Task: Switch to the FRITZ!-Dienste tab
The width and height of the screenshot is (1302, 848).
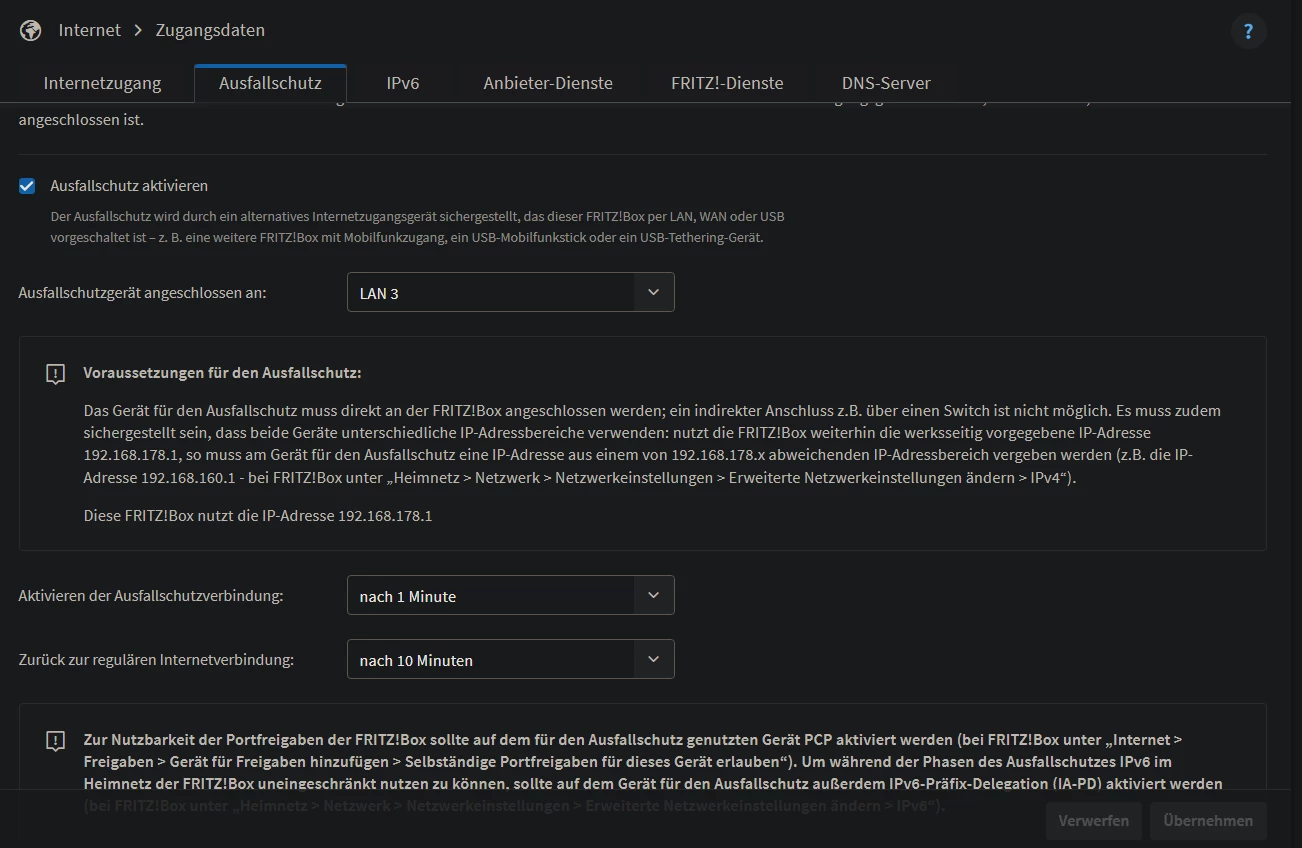Action: pyautogui.click(x=727, y=83)
